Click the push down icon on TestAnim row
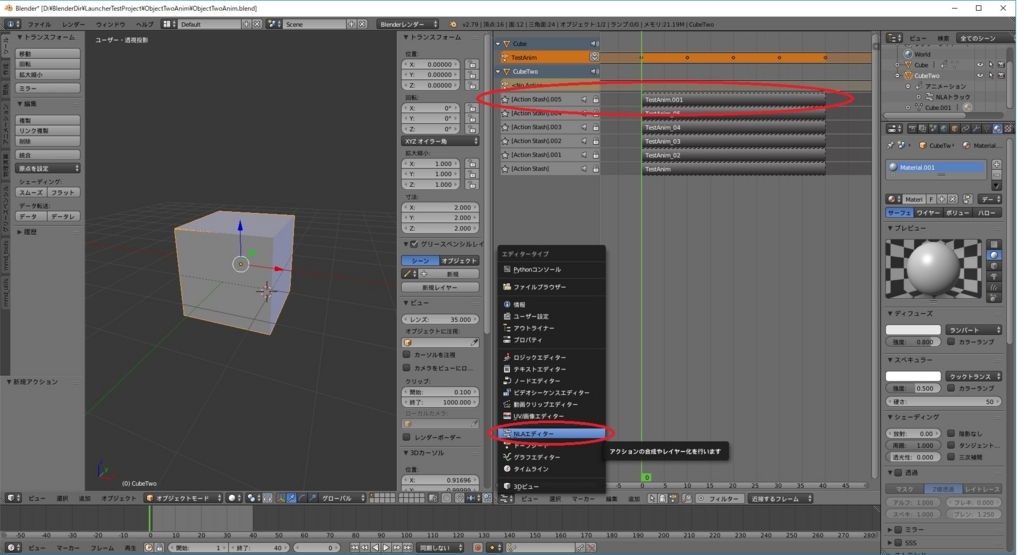 (x=594, y=57)
